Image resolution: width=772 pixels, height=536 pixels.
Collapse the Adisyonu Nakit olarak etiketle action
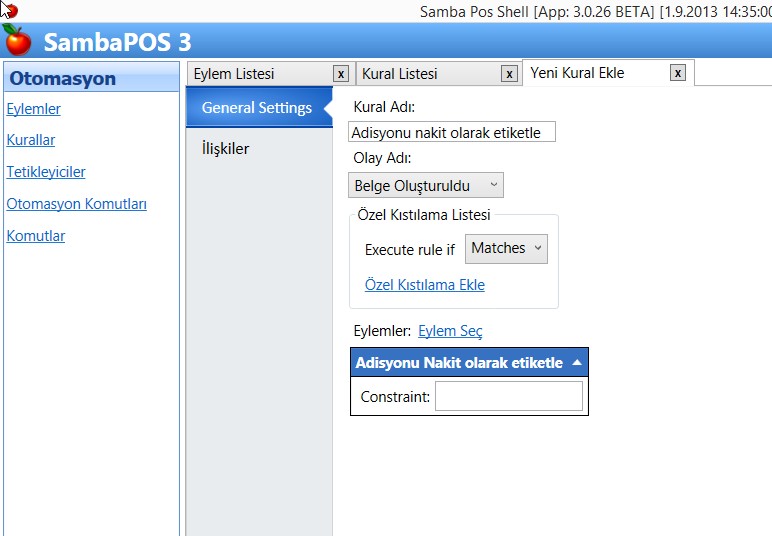point(576,363)
